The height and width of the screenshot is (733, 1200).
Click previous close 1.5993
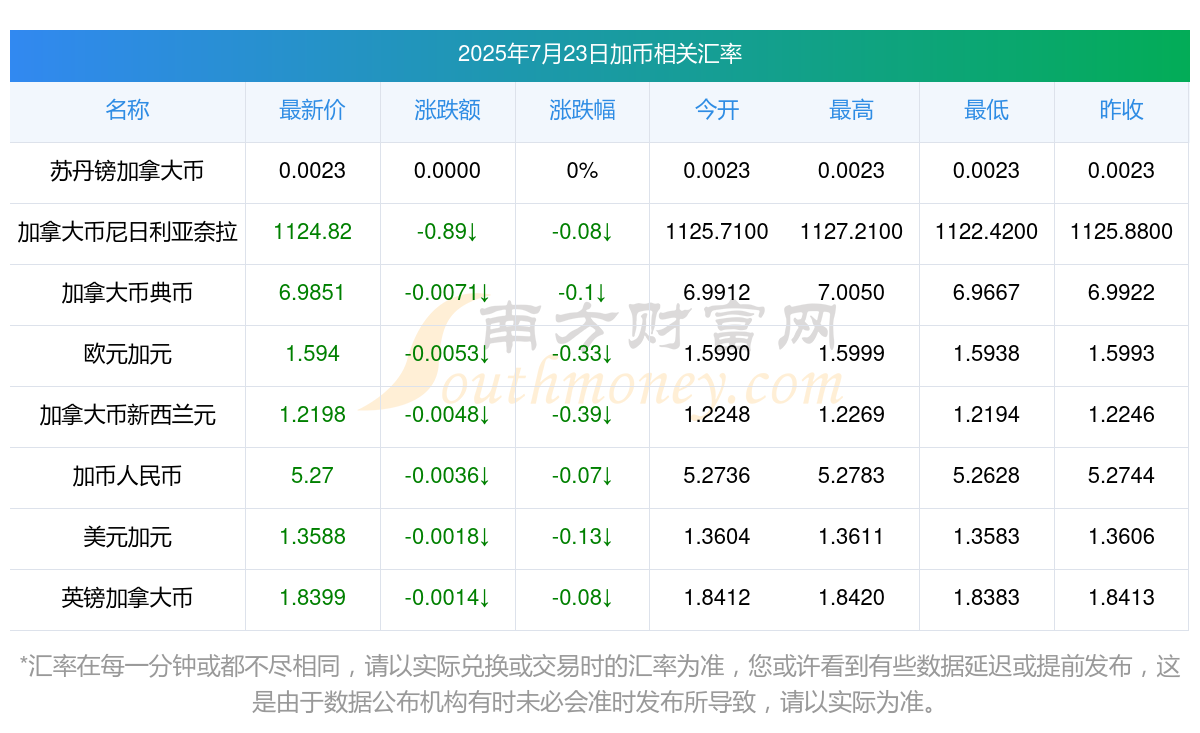(x=1121, y=354)
